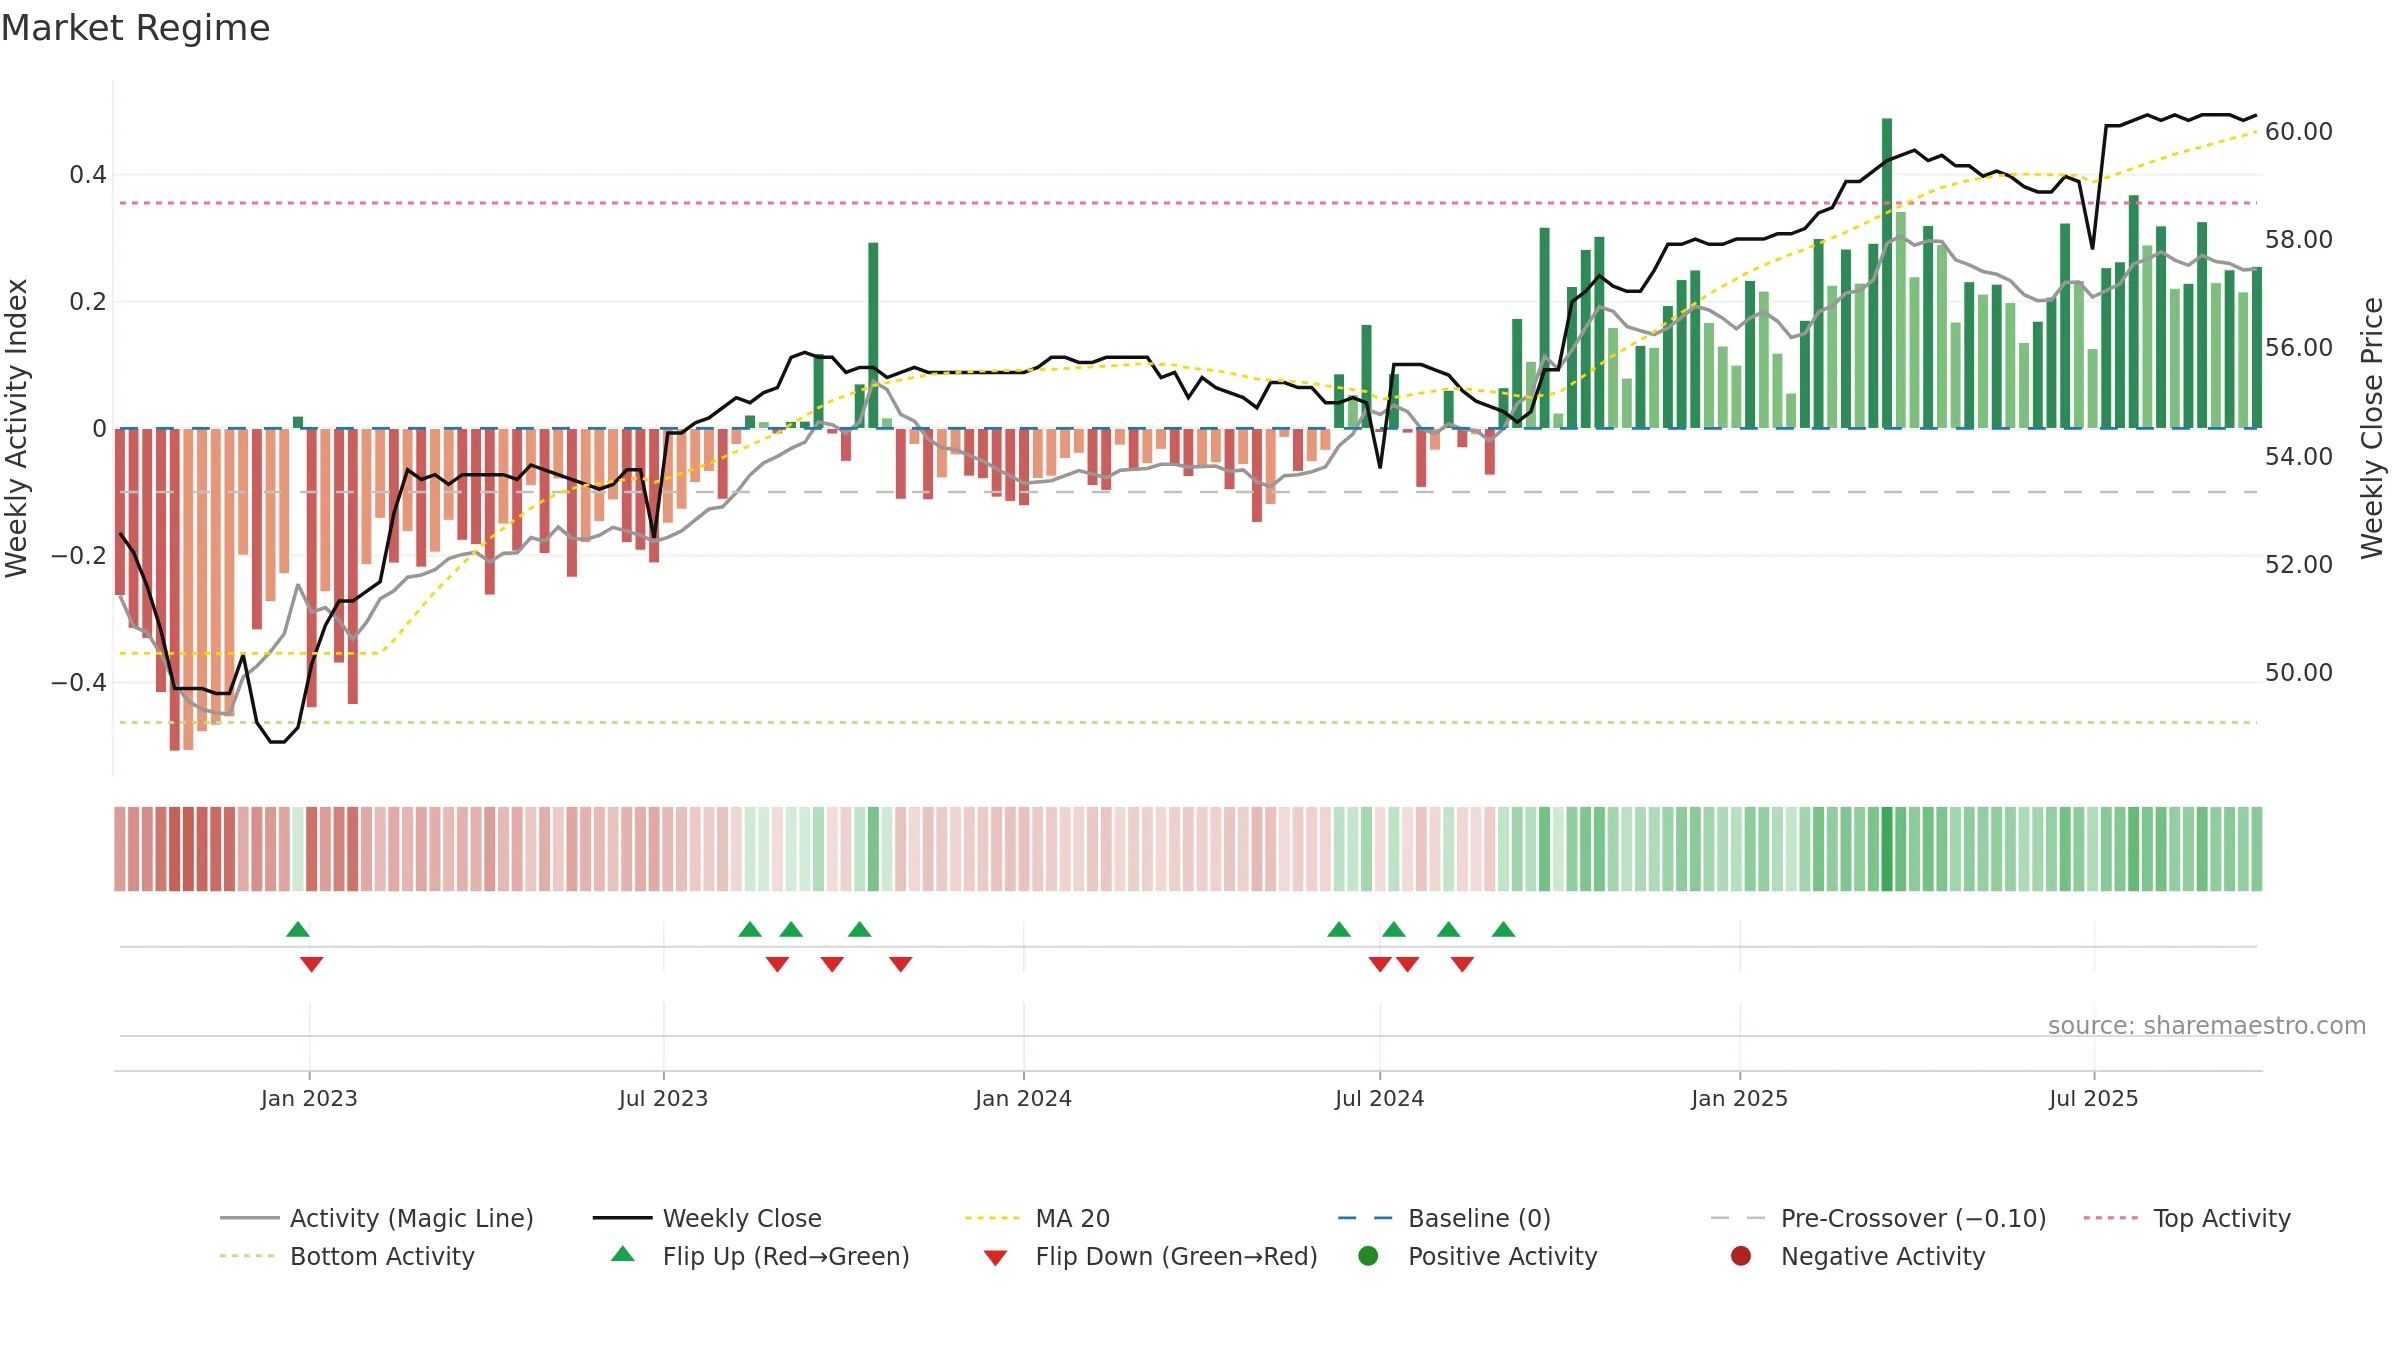Image resolution: width=2400 pixels, height=1350 pixels.
Task: Select the Positive Activity legend label
Action: coord(1502,1256)
